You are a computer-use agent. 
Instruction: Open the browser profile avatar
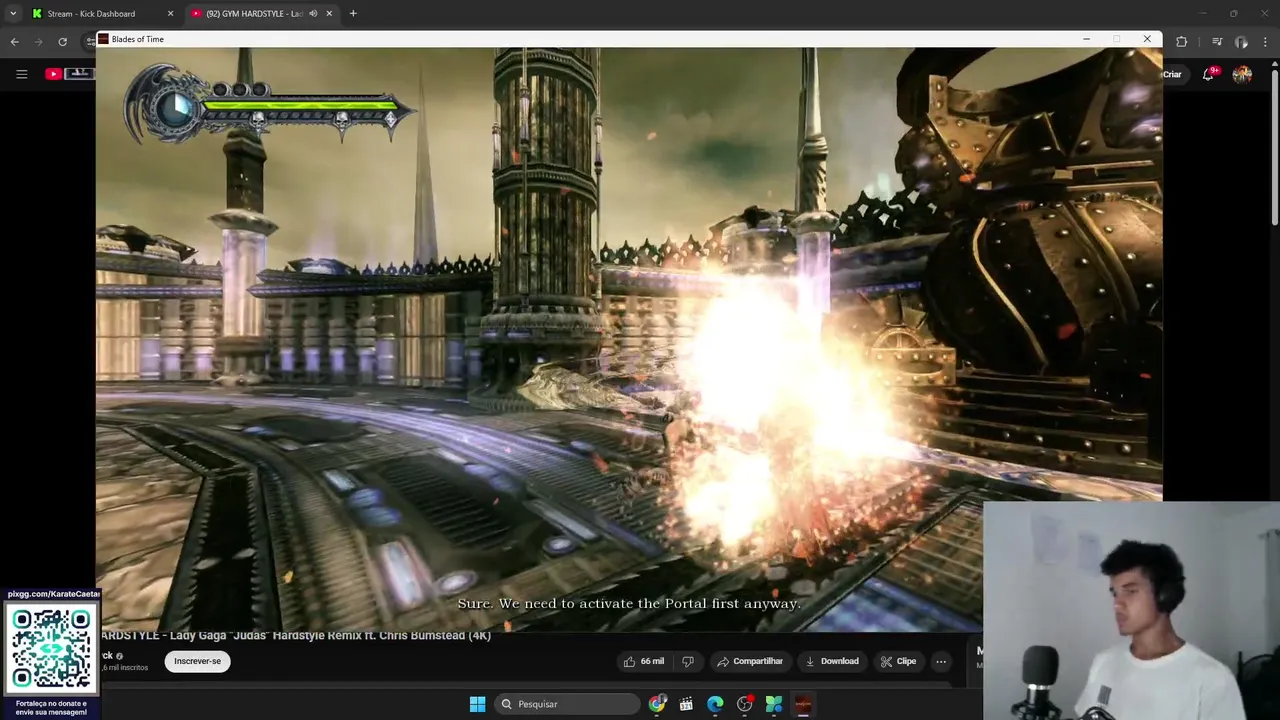tap(1241, 41)
